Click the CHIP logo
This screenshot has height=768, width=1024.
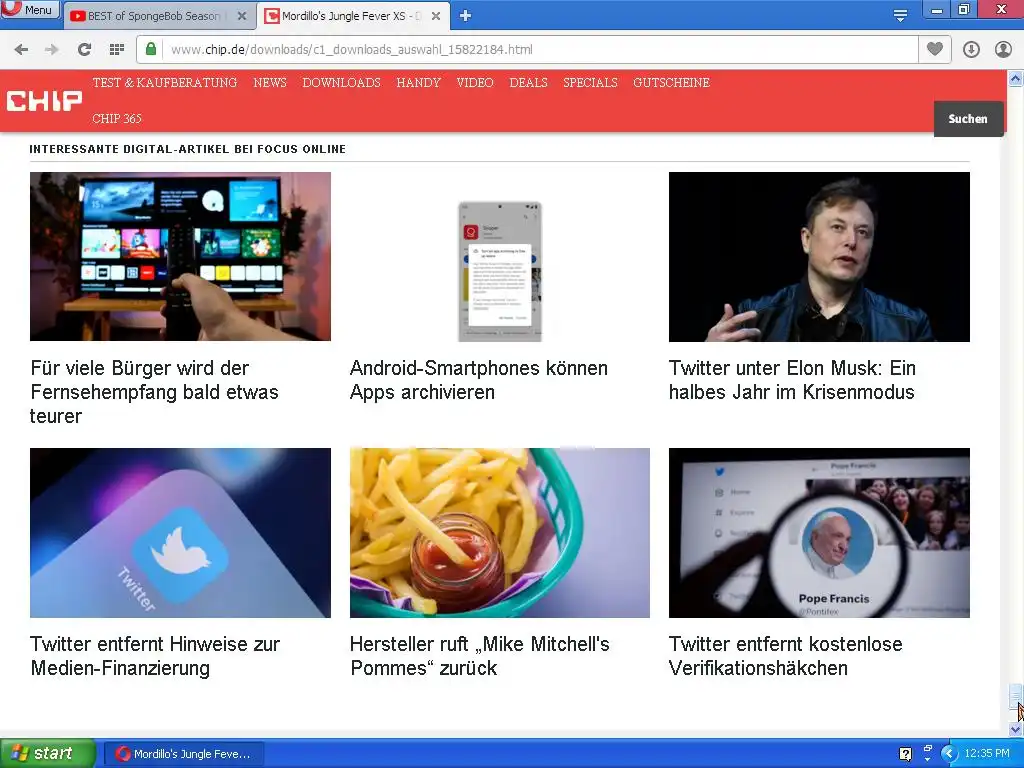(44, 101)
